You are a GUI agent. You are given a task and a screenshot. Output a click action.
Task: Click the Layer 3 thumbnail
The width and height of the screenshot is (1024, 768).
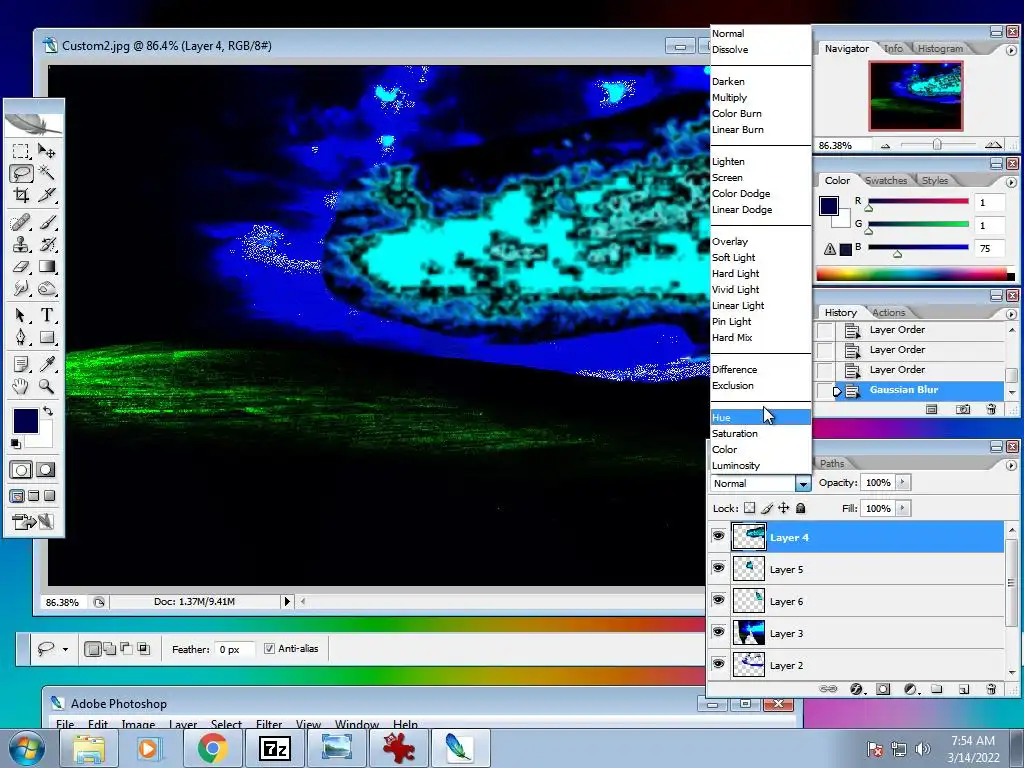(x=748, y=633)
